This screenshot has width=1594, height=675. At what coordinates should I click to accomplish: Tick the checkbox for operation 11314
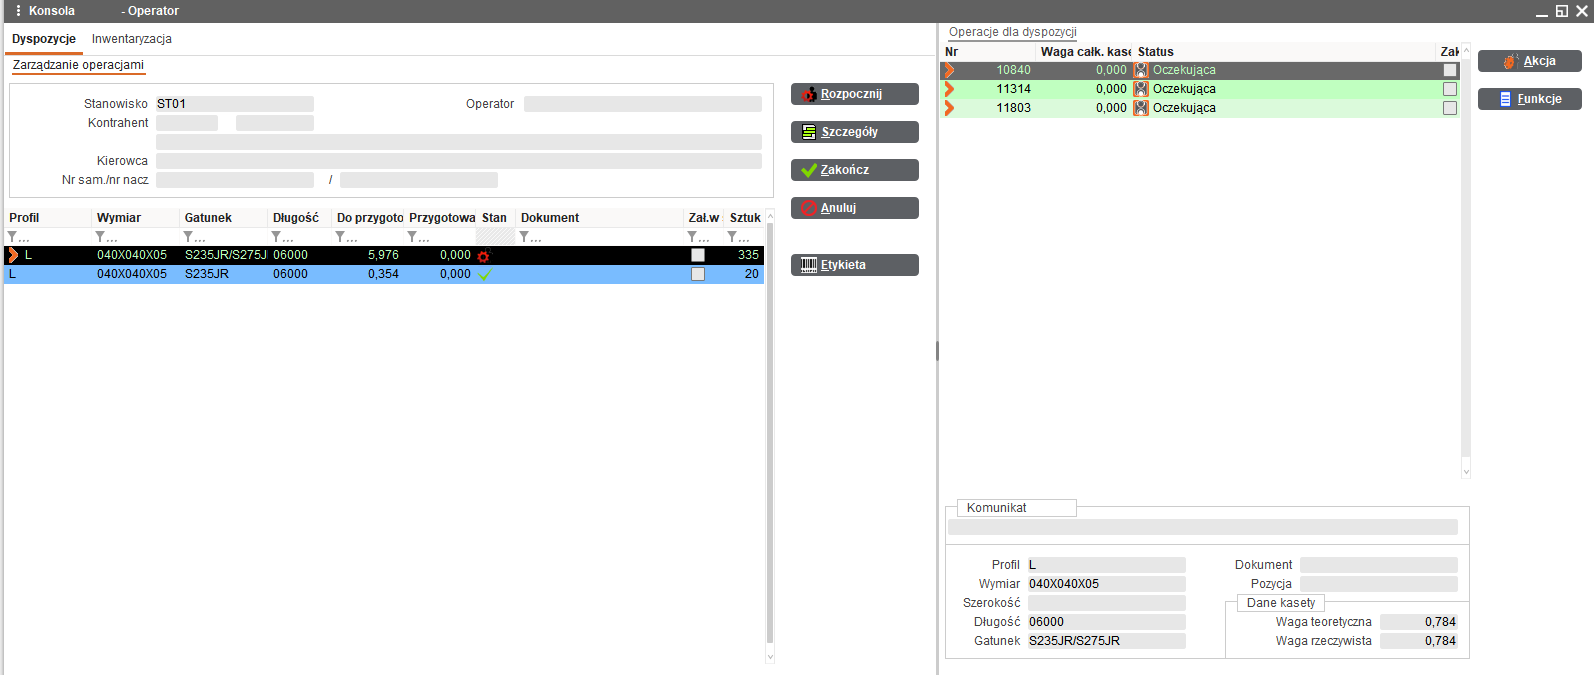pos(1450,89)
